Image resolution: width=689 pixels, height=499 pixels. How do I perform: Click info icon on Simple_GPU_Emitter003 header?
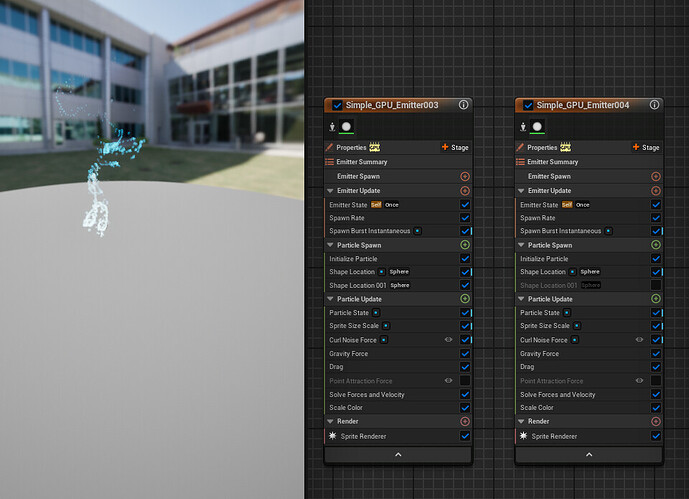coord(463,105)
